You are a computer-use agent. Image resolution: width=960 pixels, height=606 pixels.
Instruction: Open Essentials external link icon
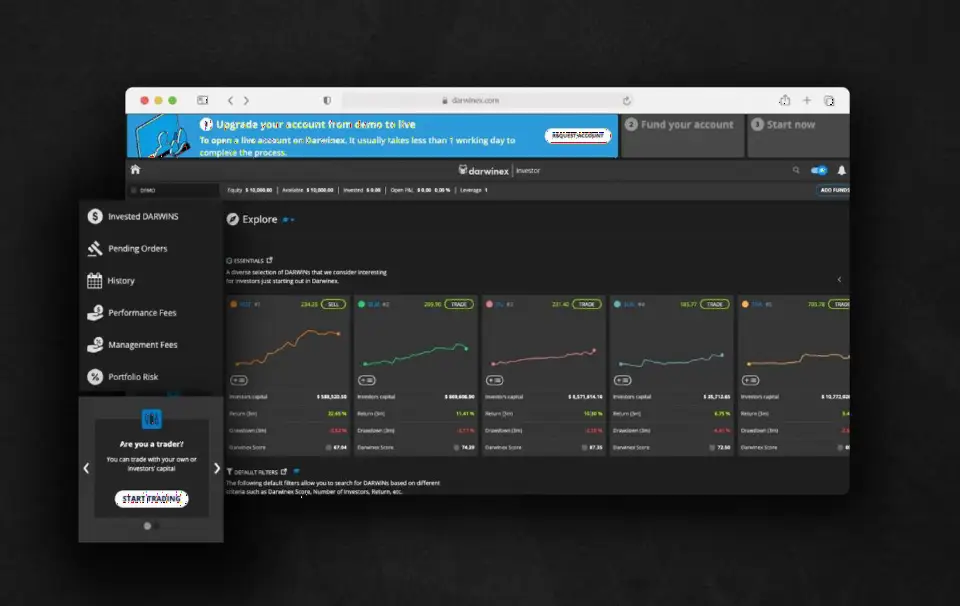coord(269,260)
